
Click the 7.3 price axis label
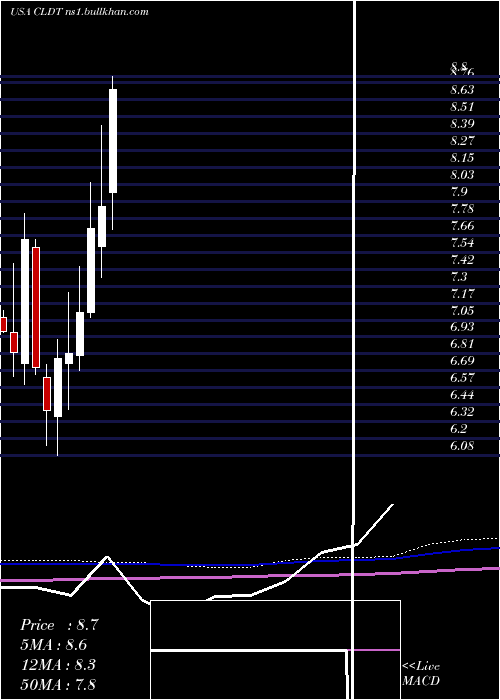click(x=459, y=277)
